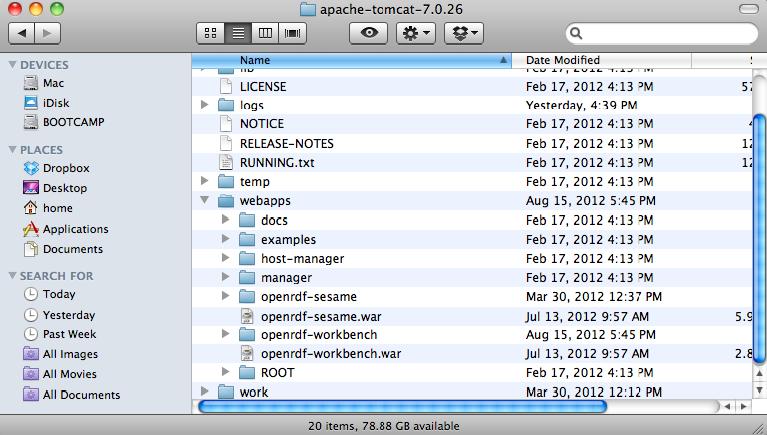Viewport: 767px width, 435px height.
Task: Click the status text 20 items, 78.88 GB available
Action: 384,426
